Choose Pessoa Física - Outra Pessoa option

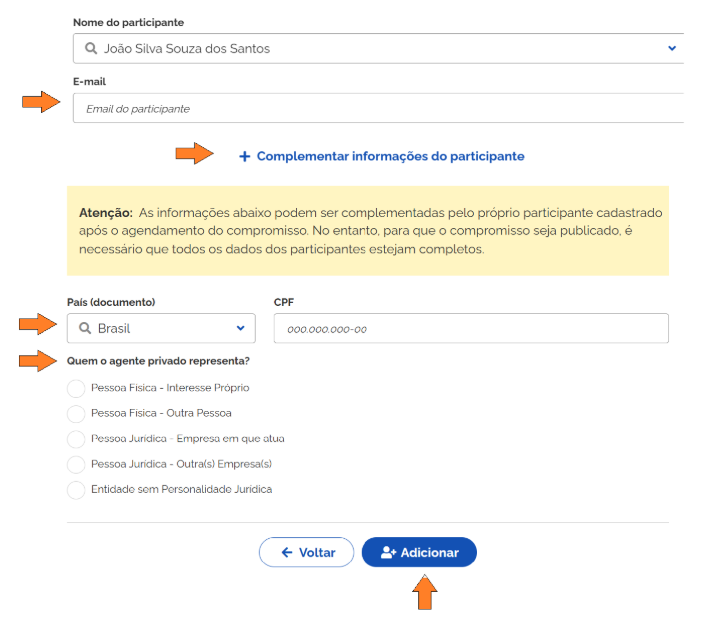[x=76, y=413]
